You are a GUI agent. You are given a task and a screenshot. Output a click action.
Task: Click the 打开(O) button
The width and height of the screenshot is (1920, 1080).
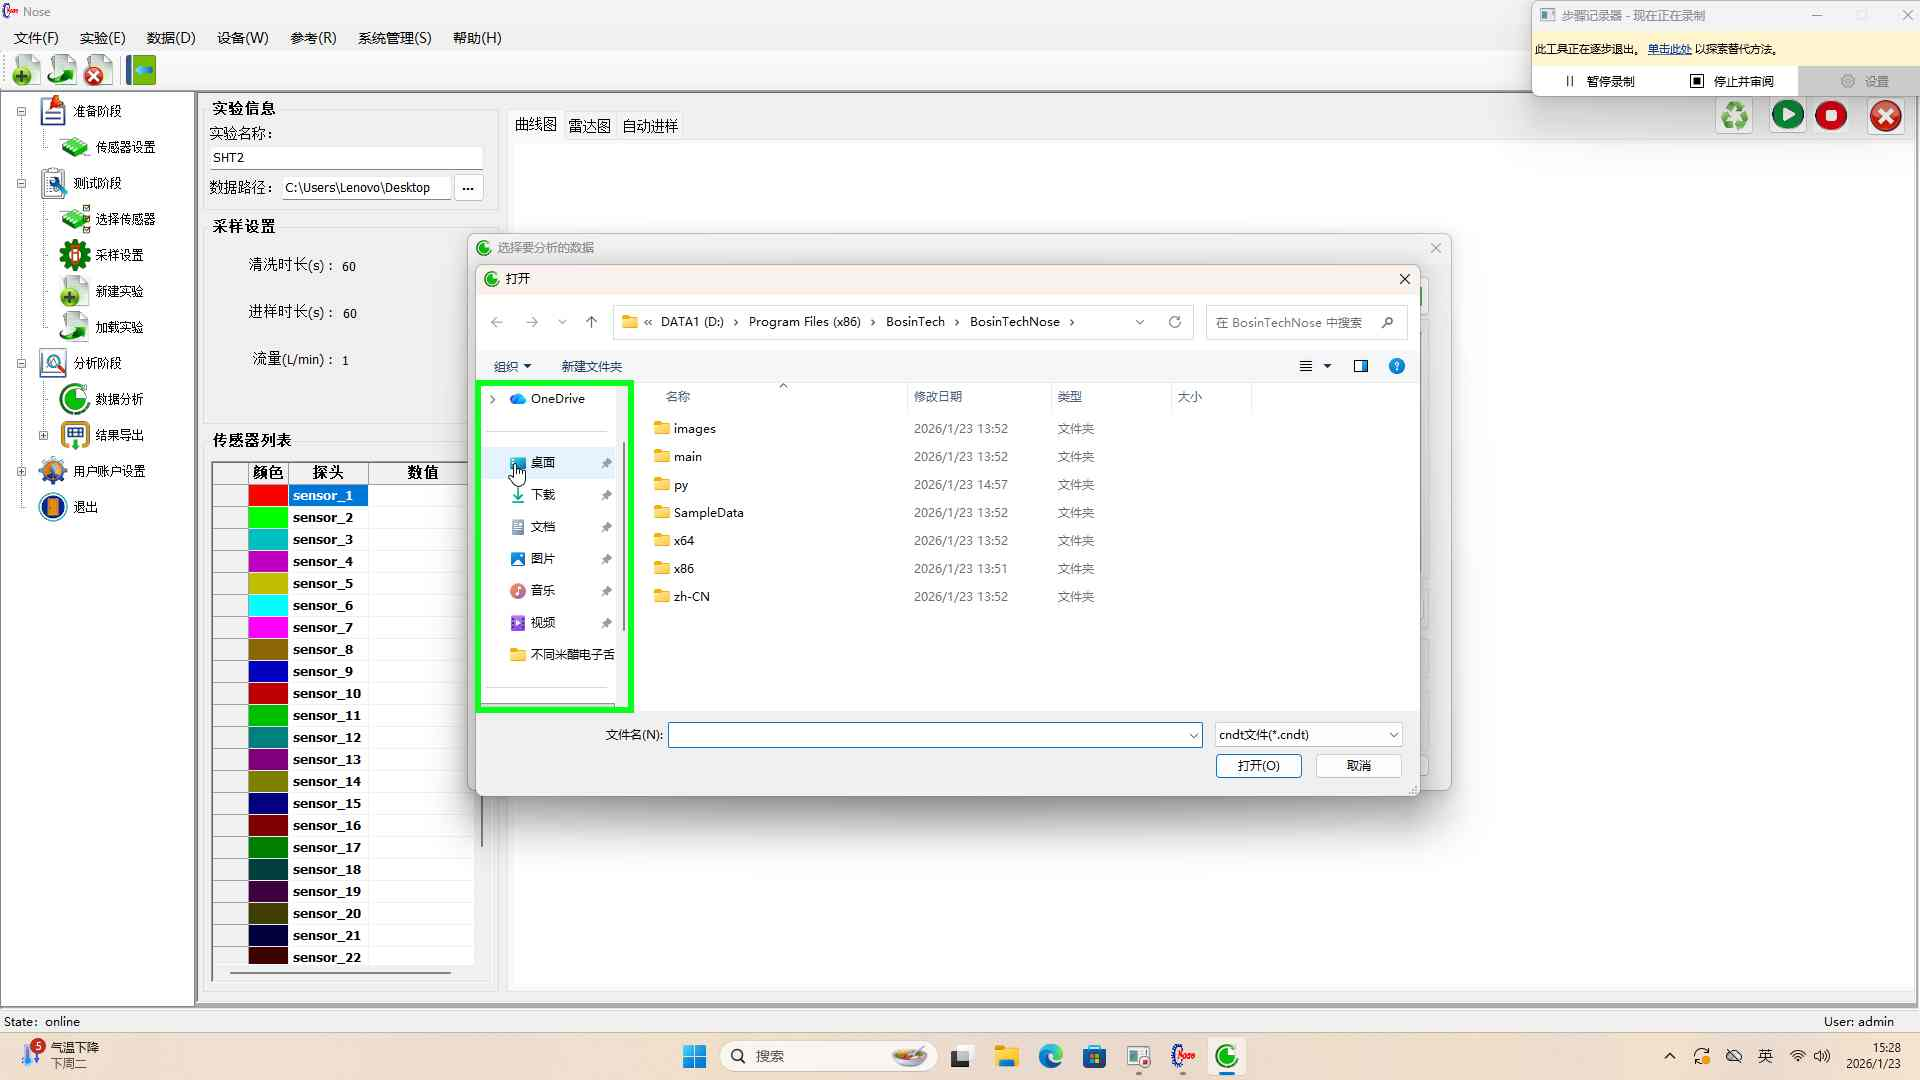pyautogui.click(x=1258, y=766)
